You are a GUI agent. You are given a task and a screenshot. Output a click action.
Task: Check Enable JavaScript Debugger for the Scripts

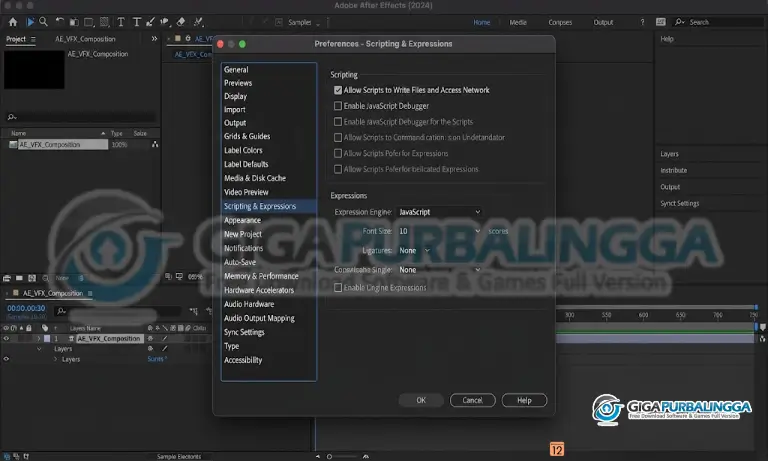tap(338, 121)
